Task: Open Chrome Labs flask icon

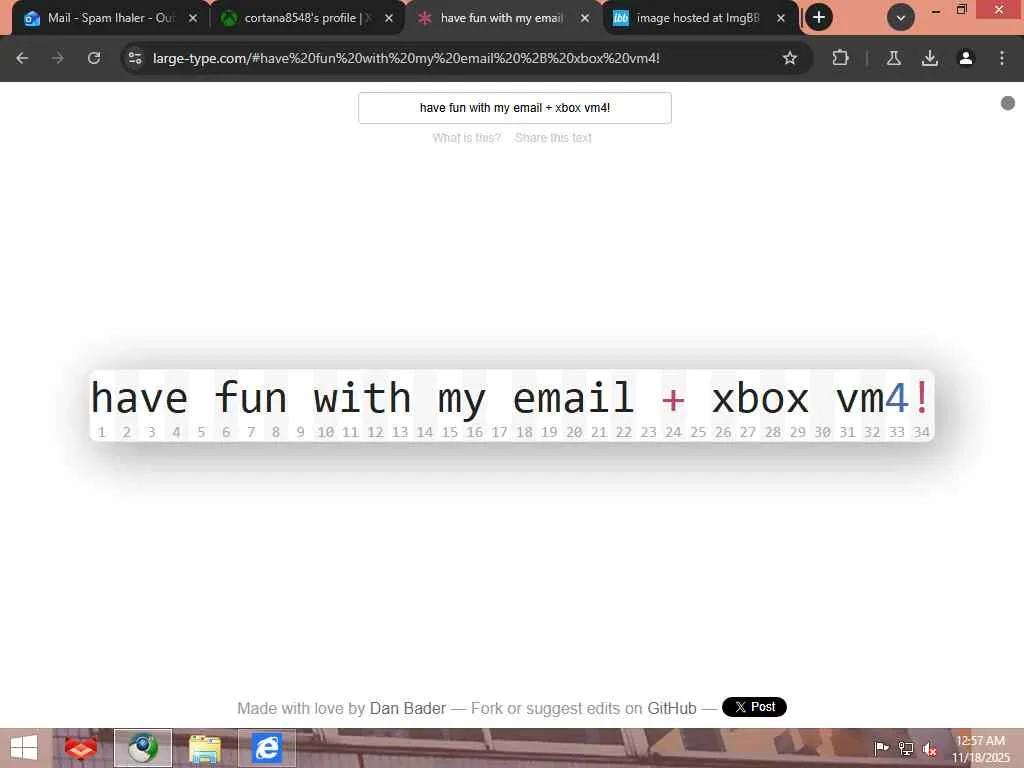Action: (x=893, y=58)
